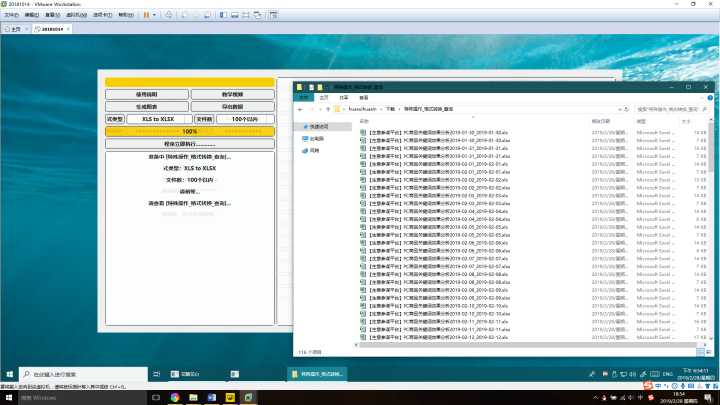720x405 pixels.
Task: Click the guest VM taskbar search box
Action: [84, 374]
